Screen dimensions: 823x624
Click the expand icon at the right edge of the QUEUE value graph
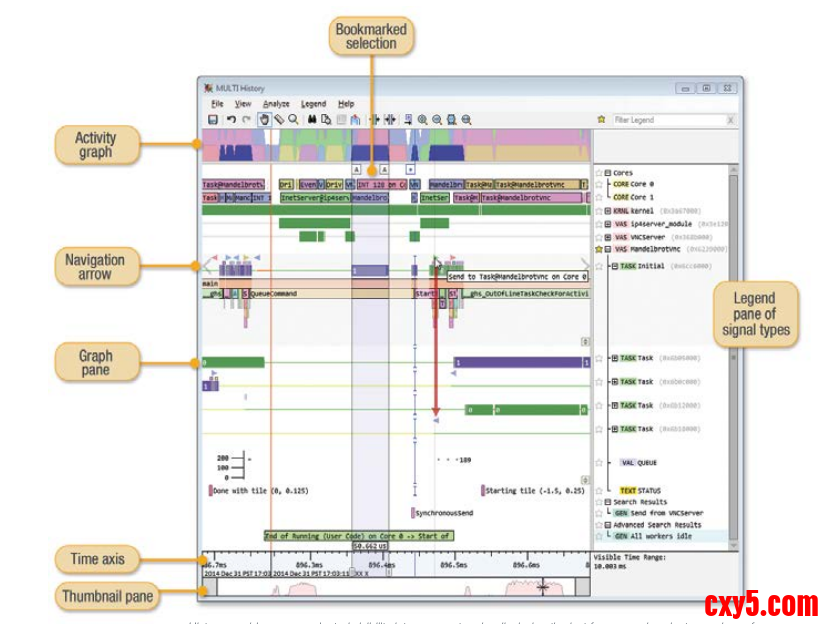pos(585,480)
